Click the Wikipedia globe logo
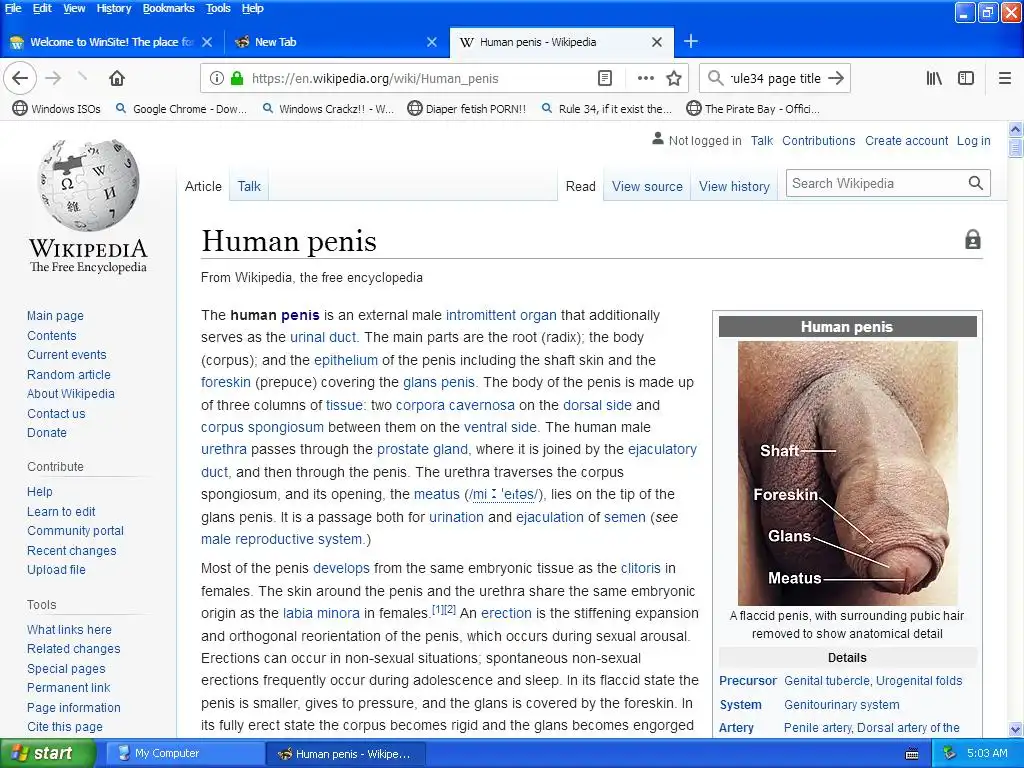 (89, 185)
